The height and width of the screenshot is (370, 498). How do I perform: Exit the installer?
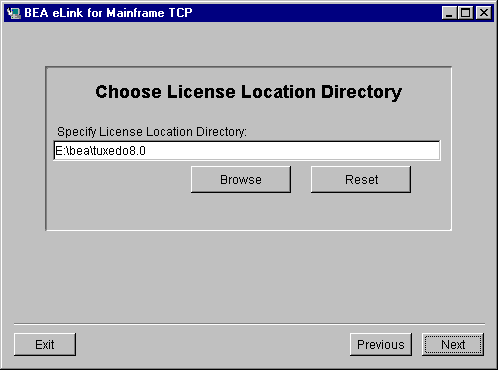tap(45, 344)
